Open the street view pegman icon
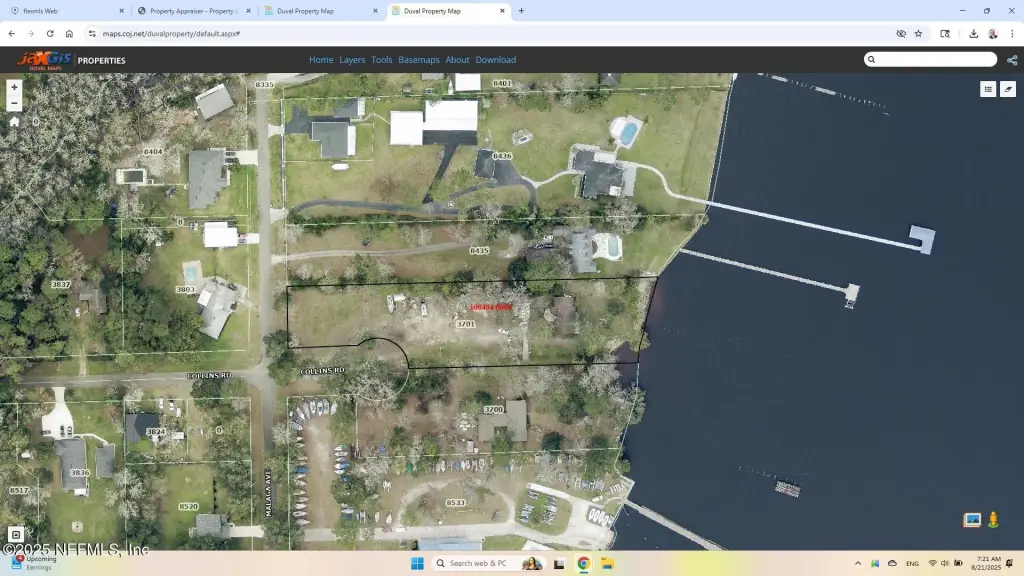The width and height of the screenshot is (1024, 576). (x=993, y=520)
